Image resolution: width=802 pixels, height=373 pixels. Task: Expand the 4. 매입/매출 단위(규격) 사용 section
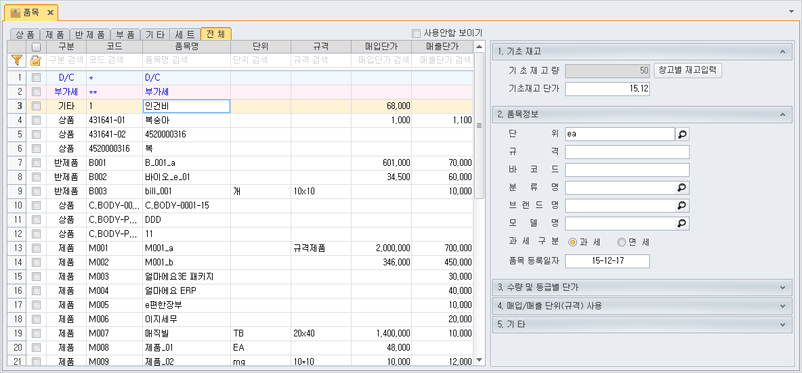(782, 306)
